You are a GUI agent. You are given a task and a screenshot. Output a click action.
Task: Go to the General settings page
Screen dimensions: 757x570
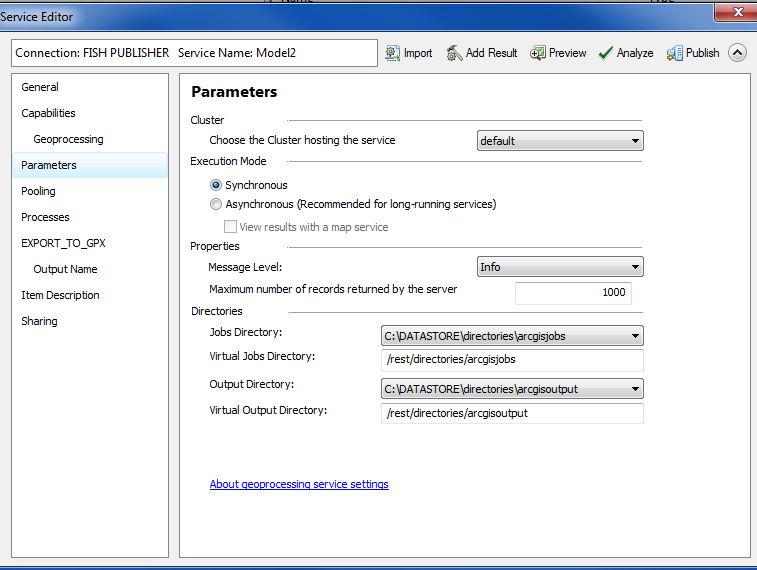[x=40, y=87]
